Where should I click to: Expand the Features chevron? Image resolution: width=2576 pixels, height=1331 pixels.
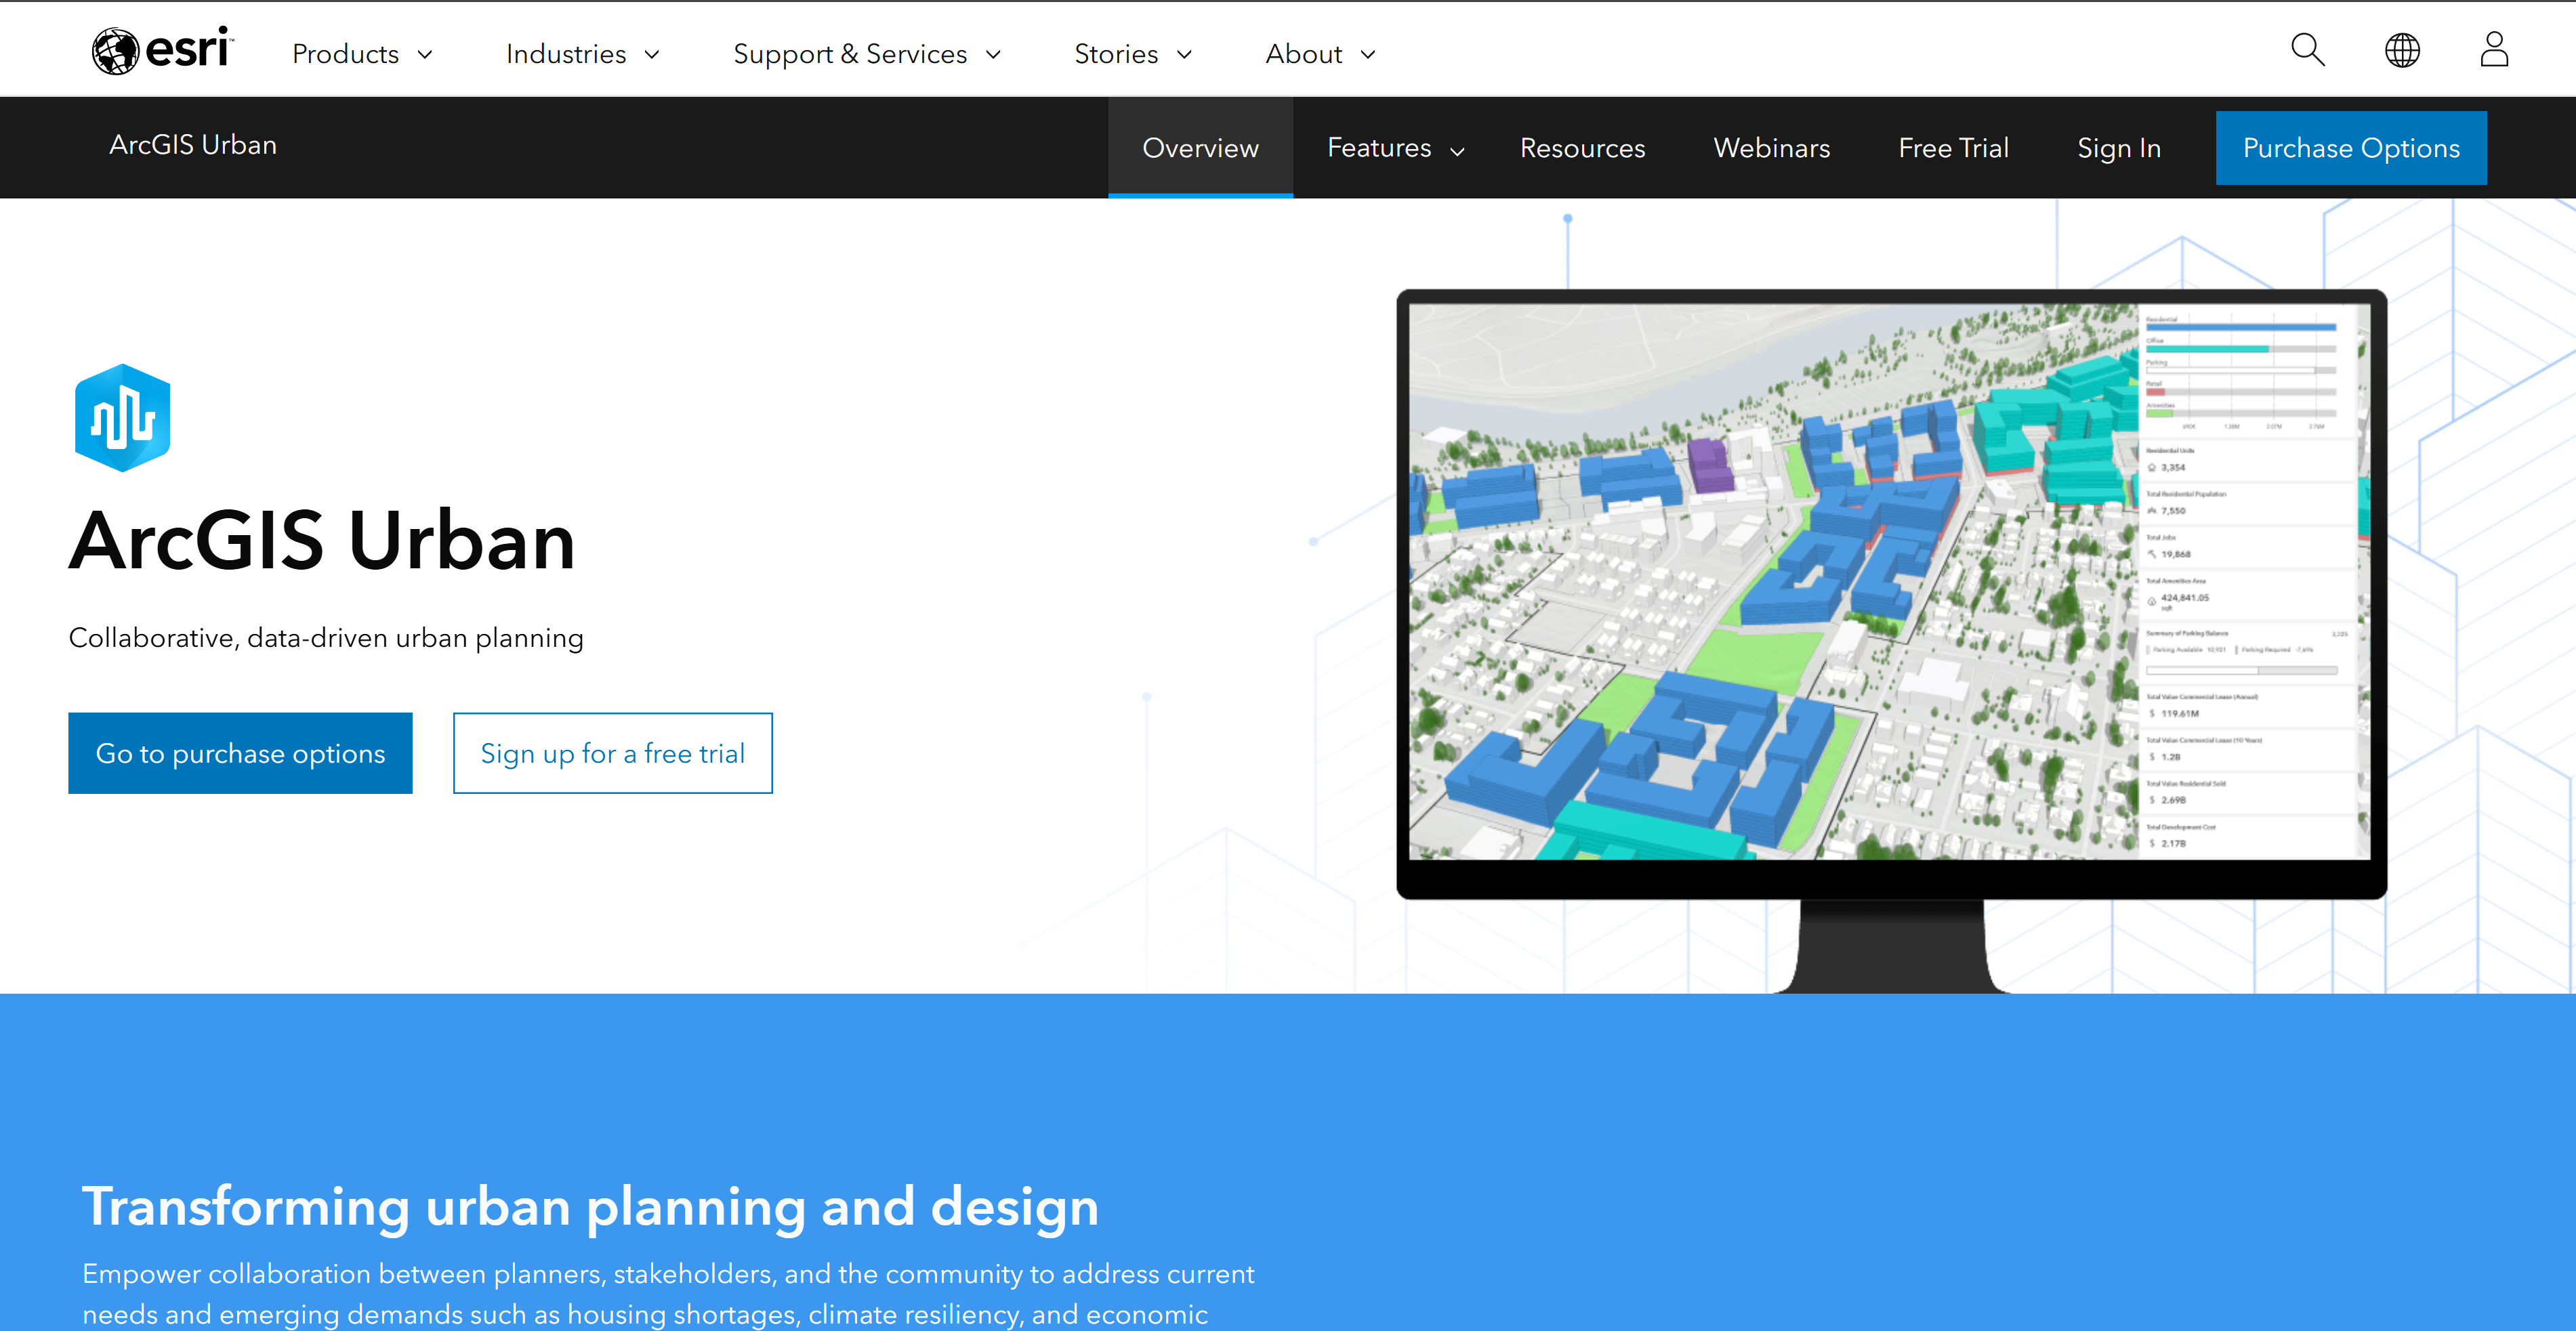coord(1456,150)
